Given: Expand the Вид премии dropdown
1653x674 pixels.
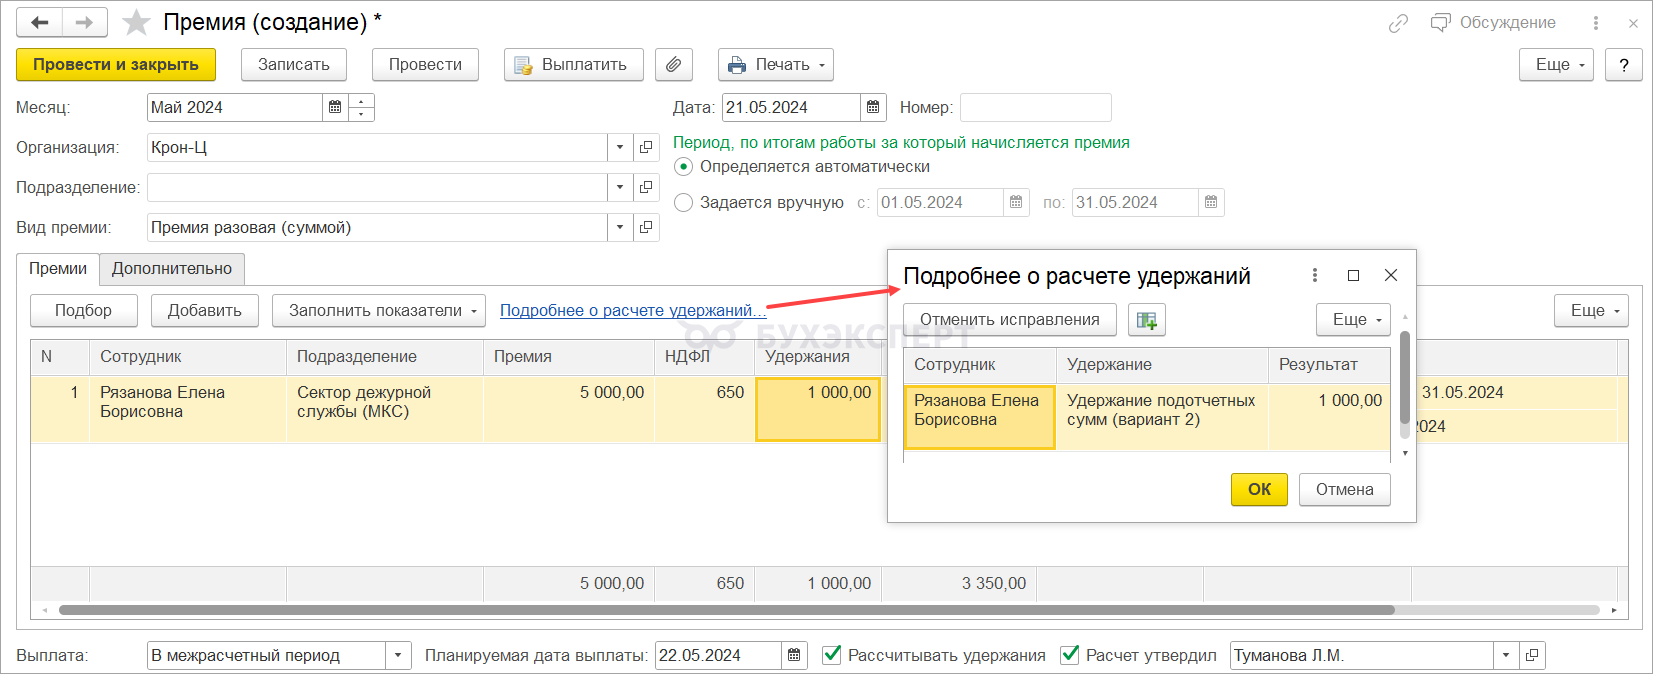Looking at the screenshot, I should [x=620, y=227].
